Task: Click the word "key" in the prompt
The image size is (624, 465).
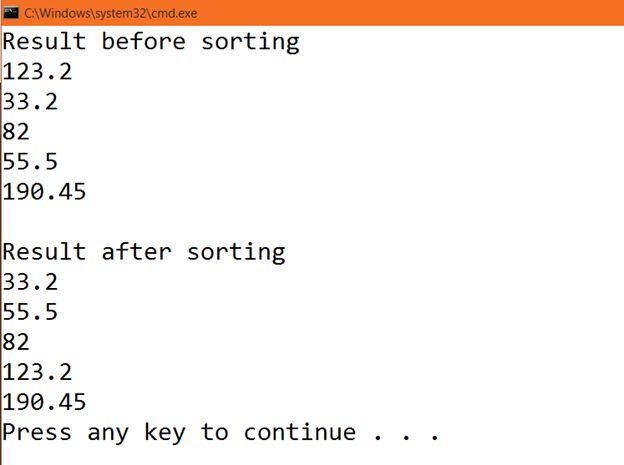Action: (165, 432)
